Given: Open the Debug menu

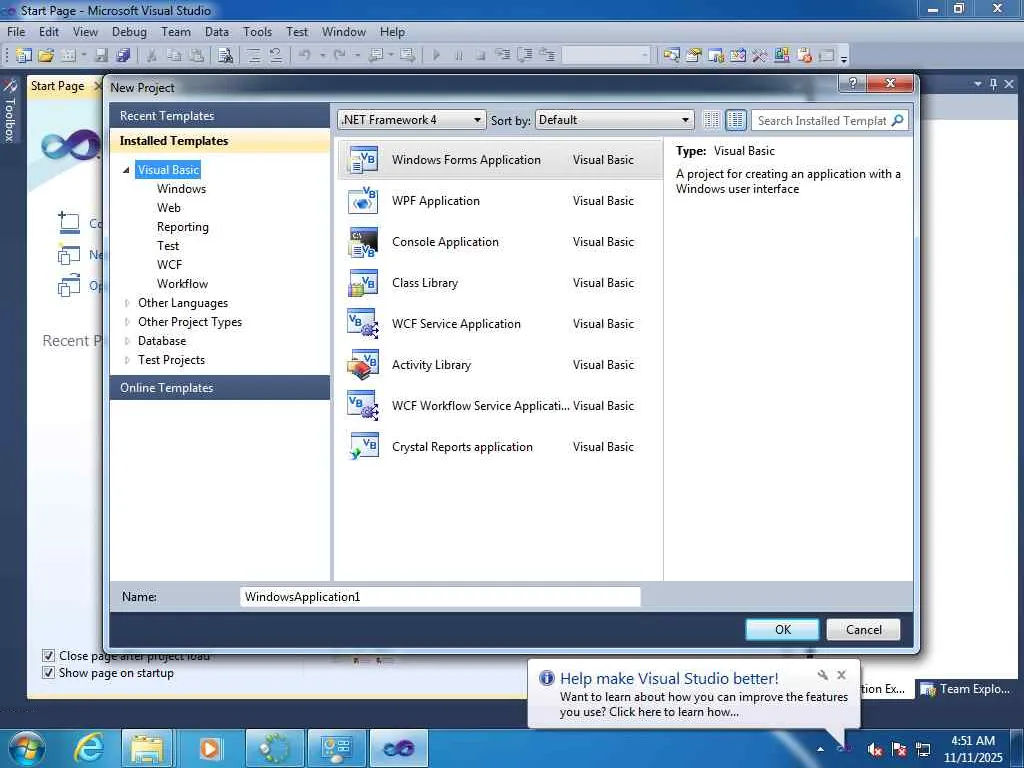Looking at the screenshot, I should click(x=129, y=31).
